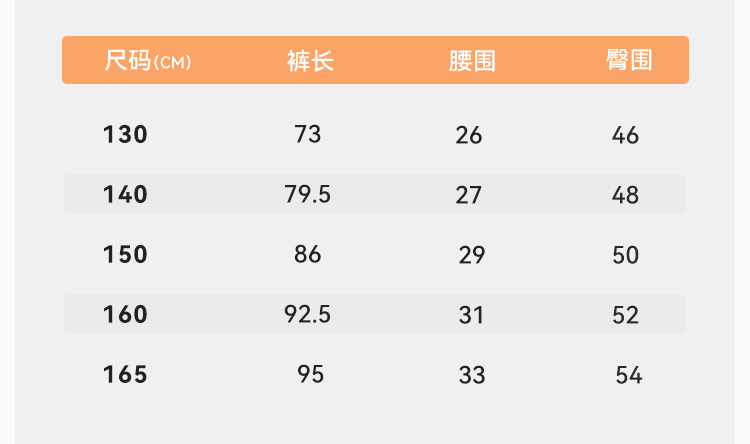The image size is (750, 444).
Task: Click size 150 row label
Action: pyautogui.click(x=125, y=254)
